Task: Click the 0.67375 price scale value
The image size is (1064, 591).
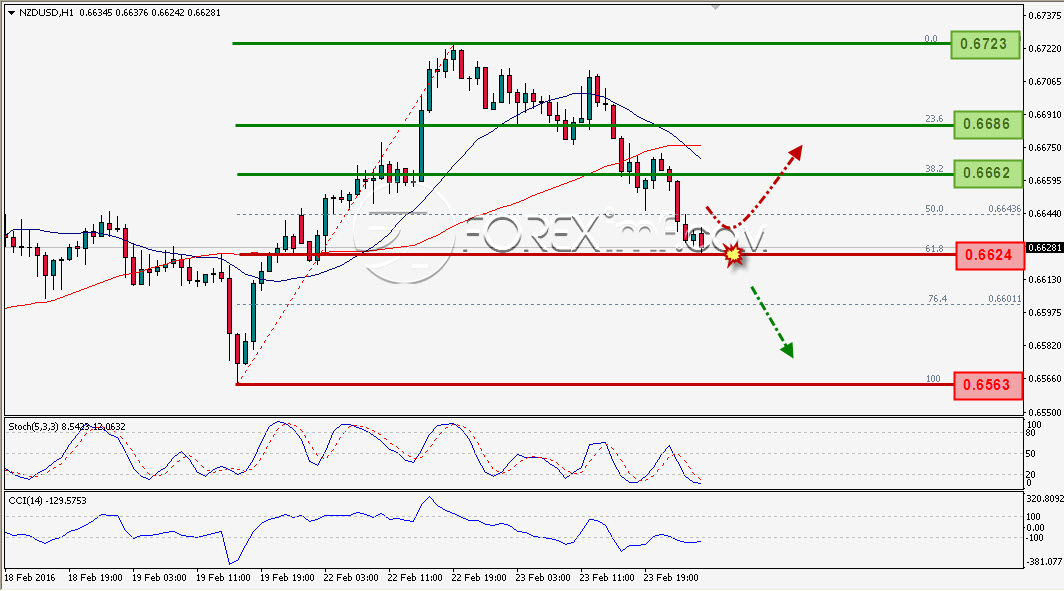Action: (x=1045, y=16)
